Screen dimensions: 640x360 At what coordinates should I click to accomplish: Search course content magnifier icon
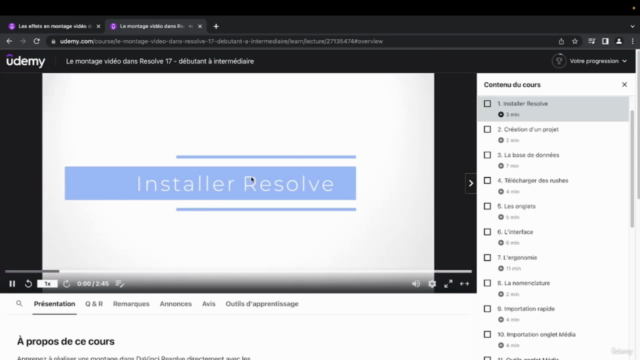[19, 304]
